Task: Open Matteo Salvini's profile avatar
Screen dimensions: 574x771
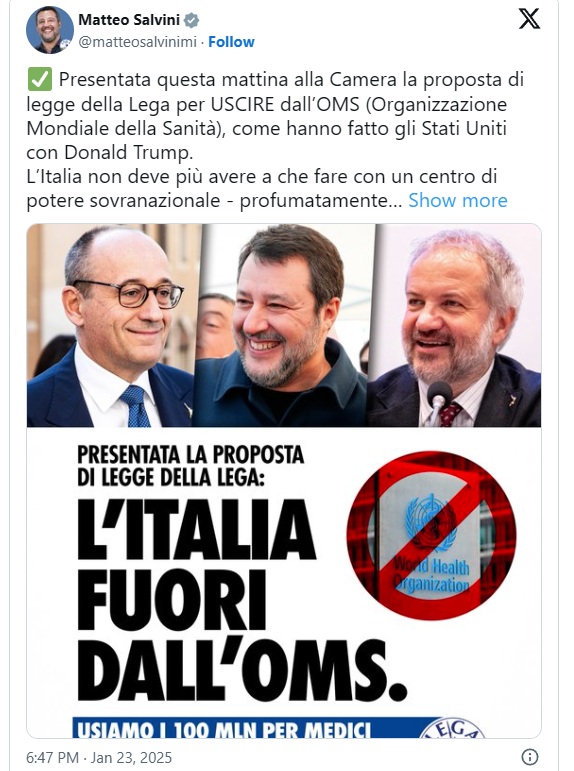Action: (50, 30)
